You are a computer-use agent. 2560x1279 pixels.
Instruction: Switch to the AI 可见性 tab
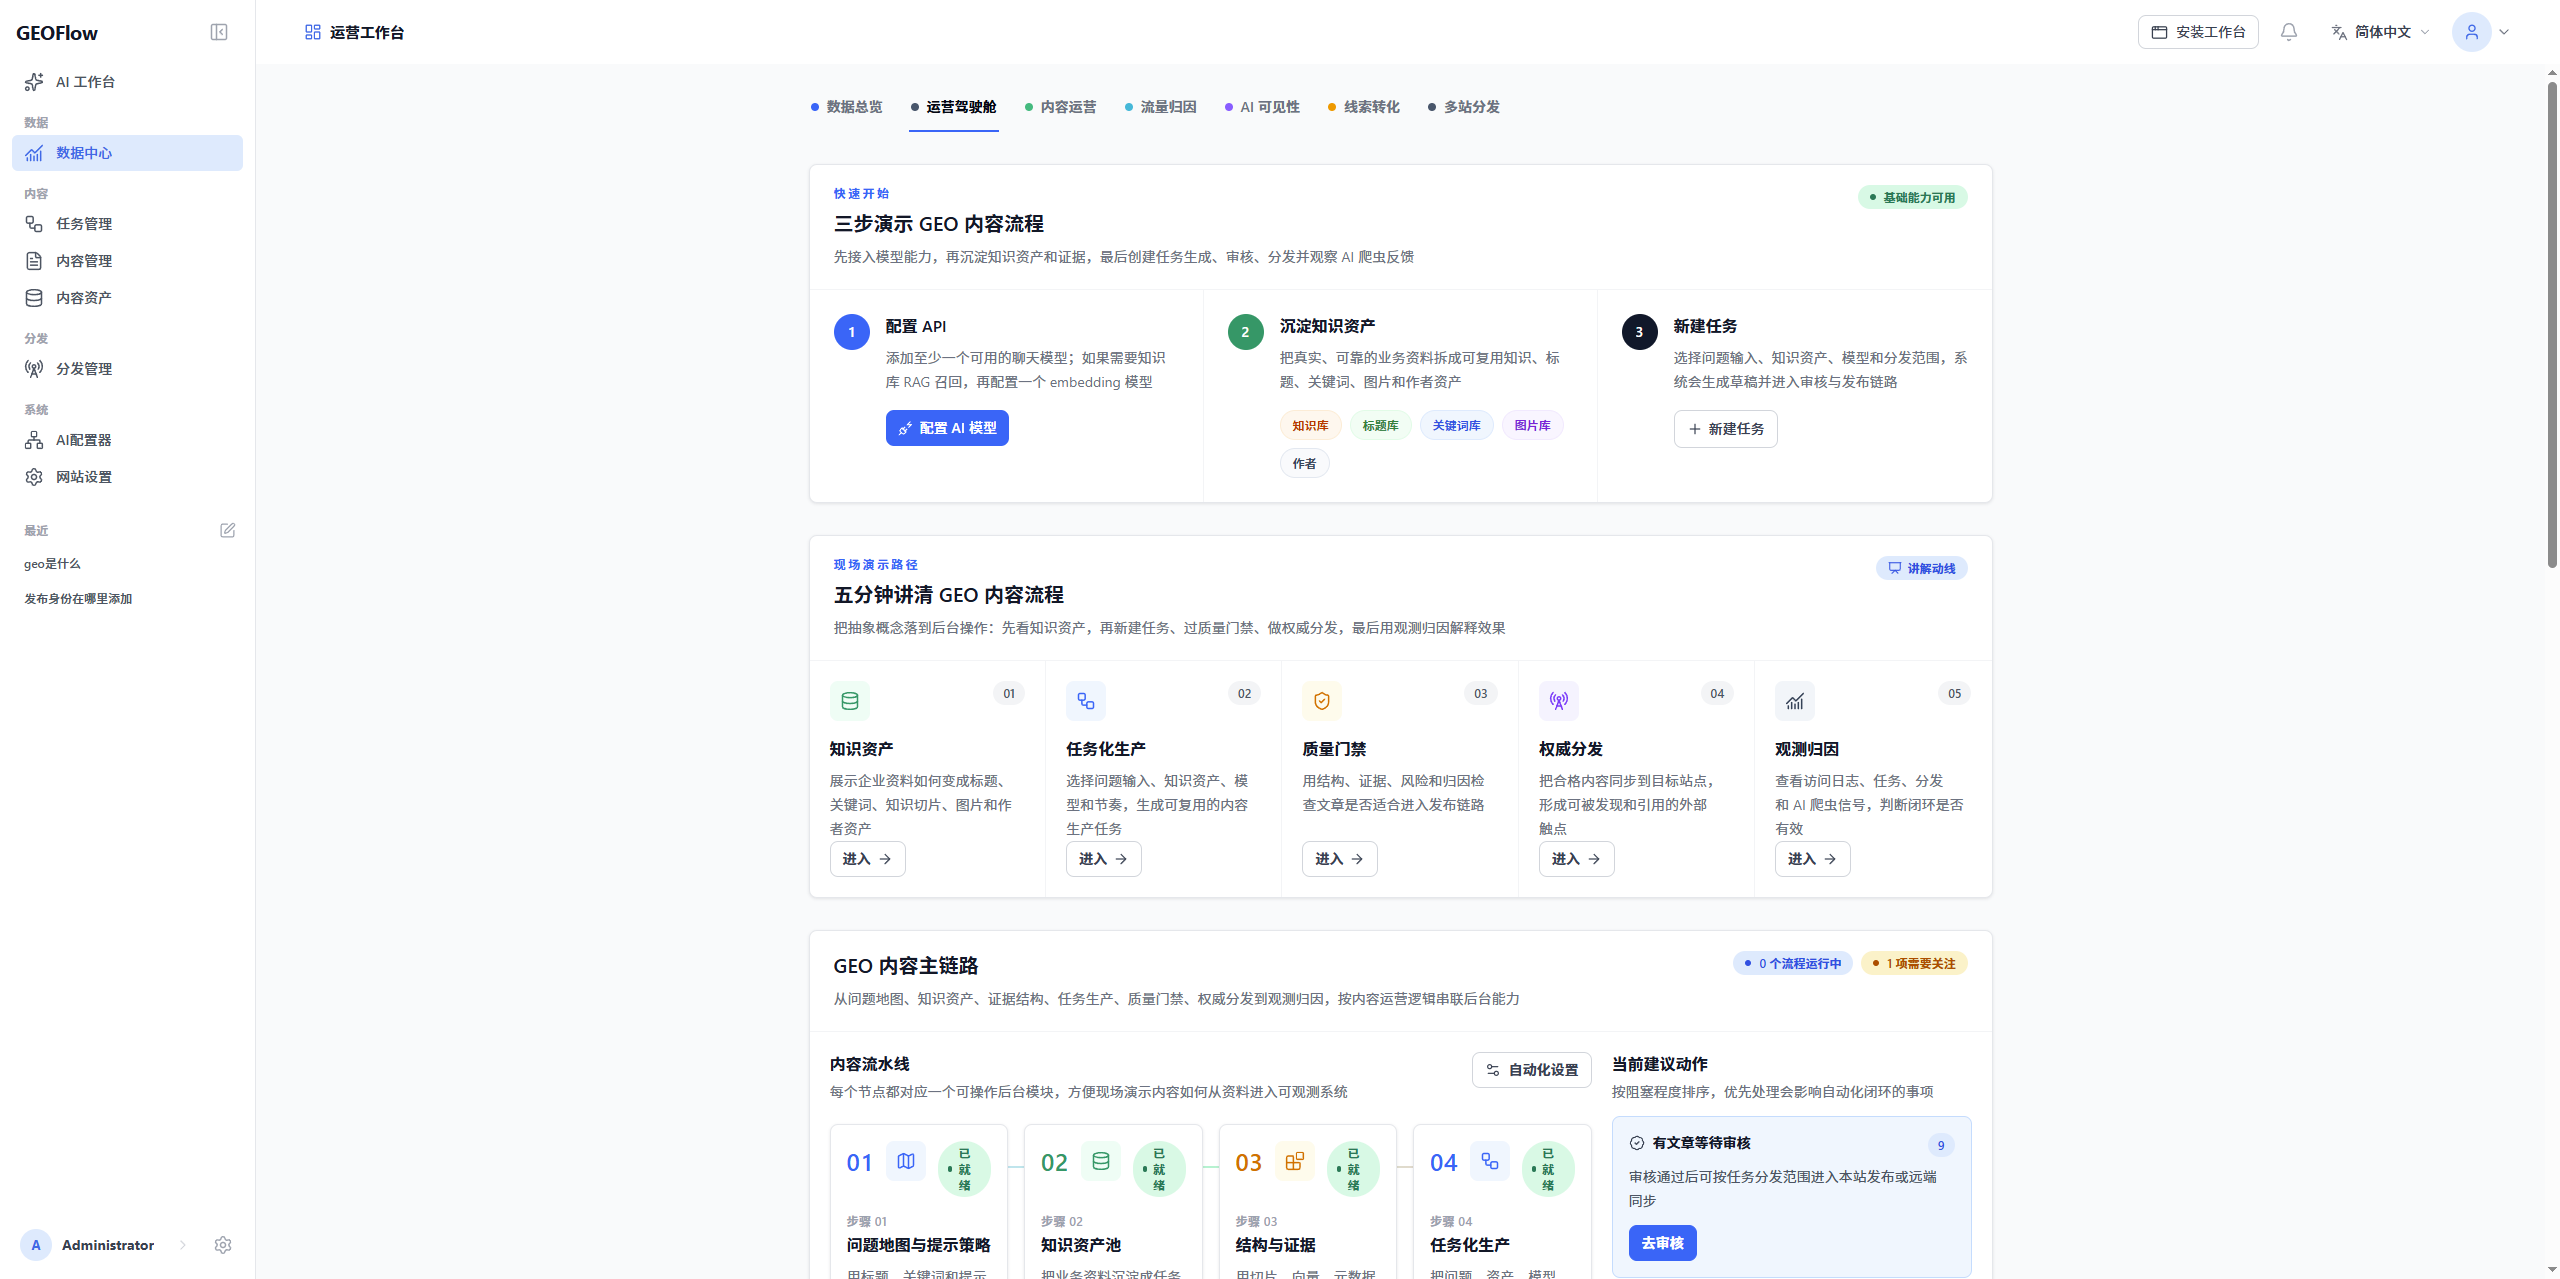[1262, 107]
